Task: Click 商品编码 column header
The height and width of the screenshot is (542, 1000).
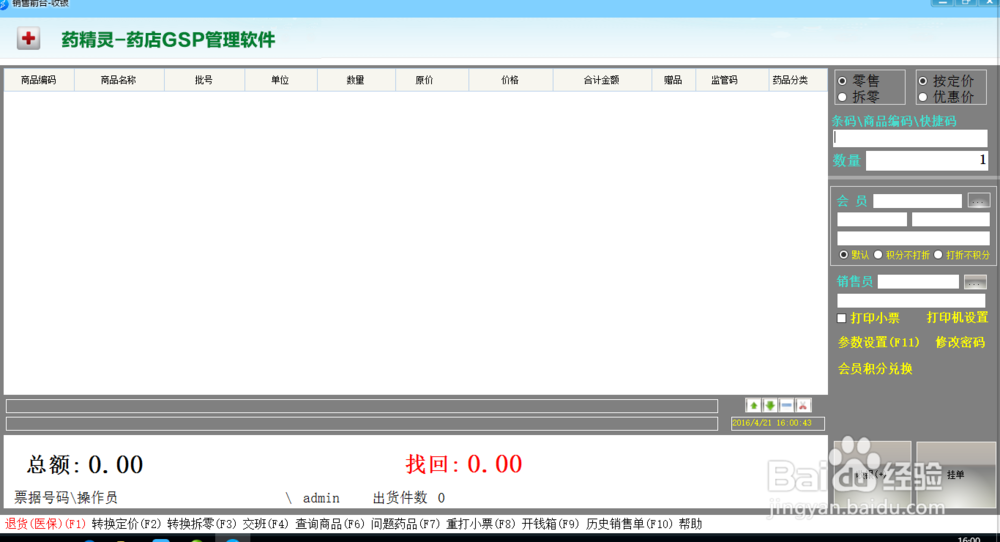Action: [39, 80]
